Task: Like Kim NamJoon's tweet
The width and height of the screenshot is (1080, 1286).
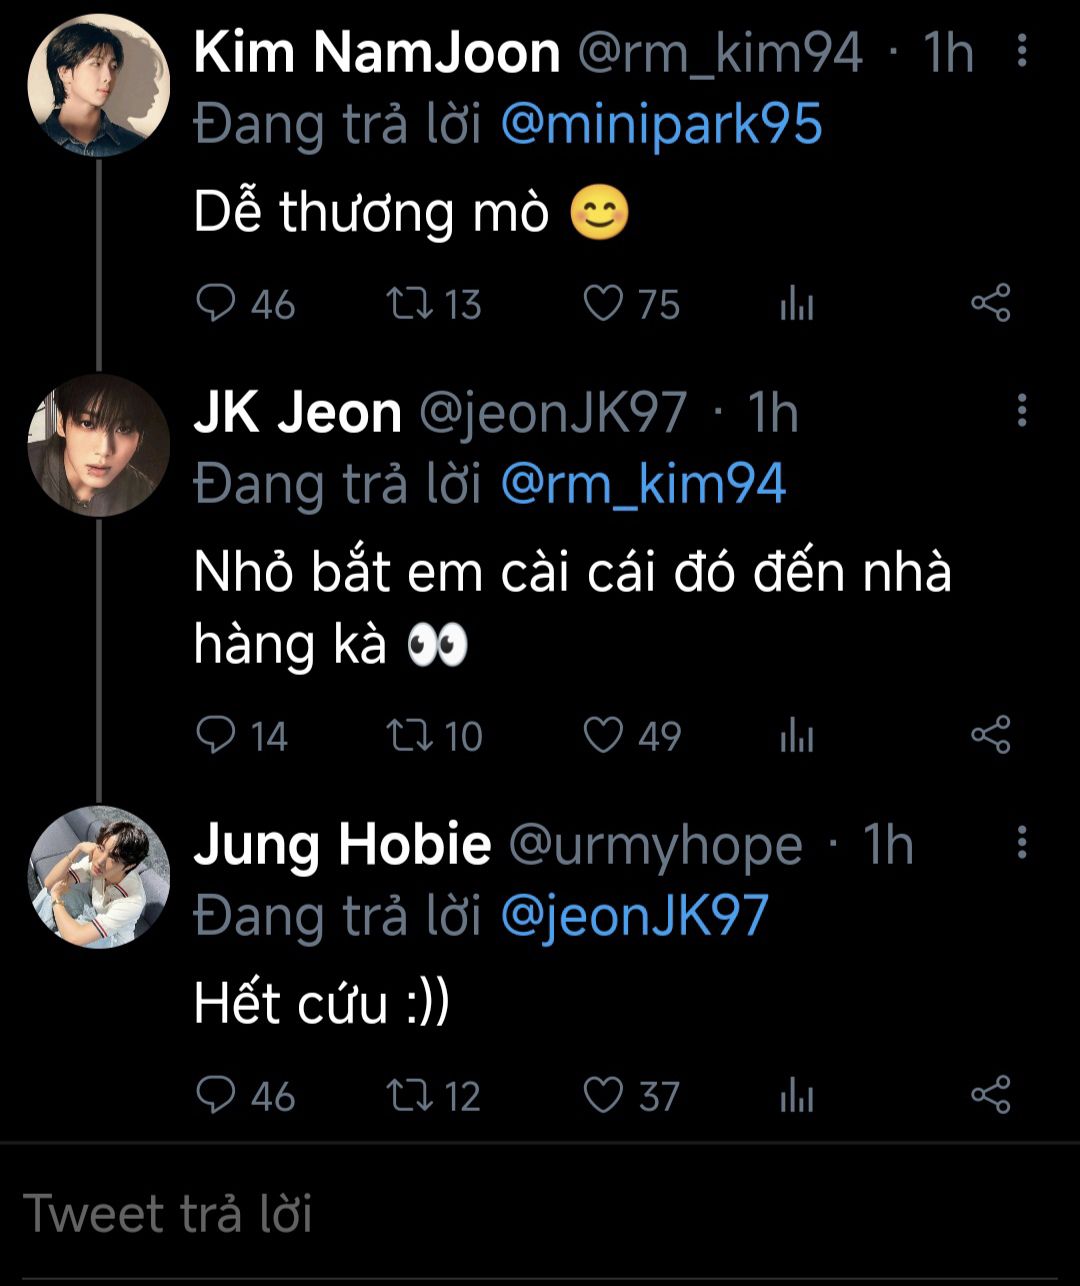Action: 603,303
